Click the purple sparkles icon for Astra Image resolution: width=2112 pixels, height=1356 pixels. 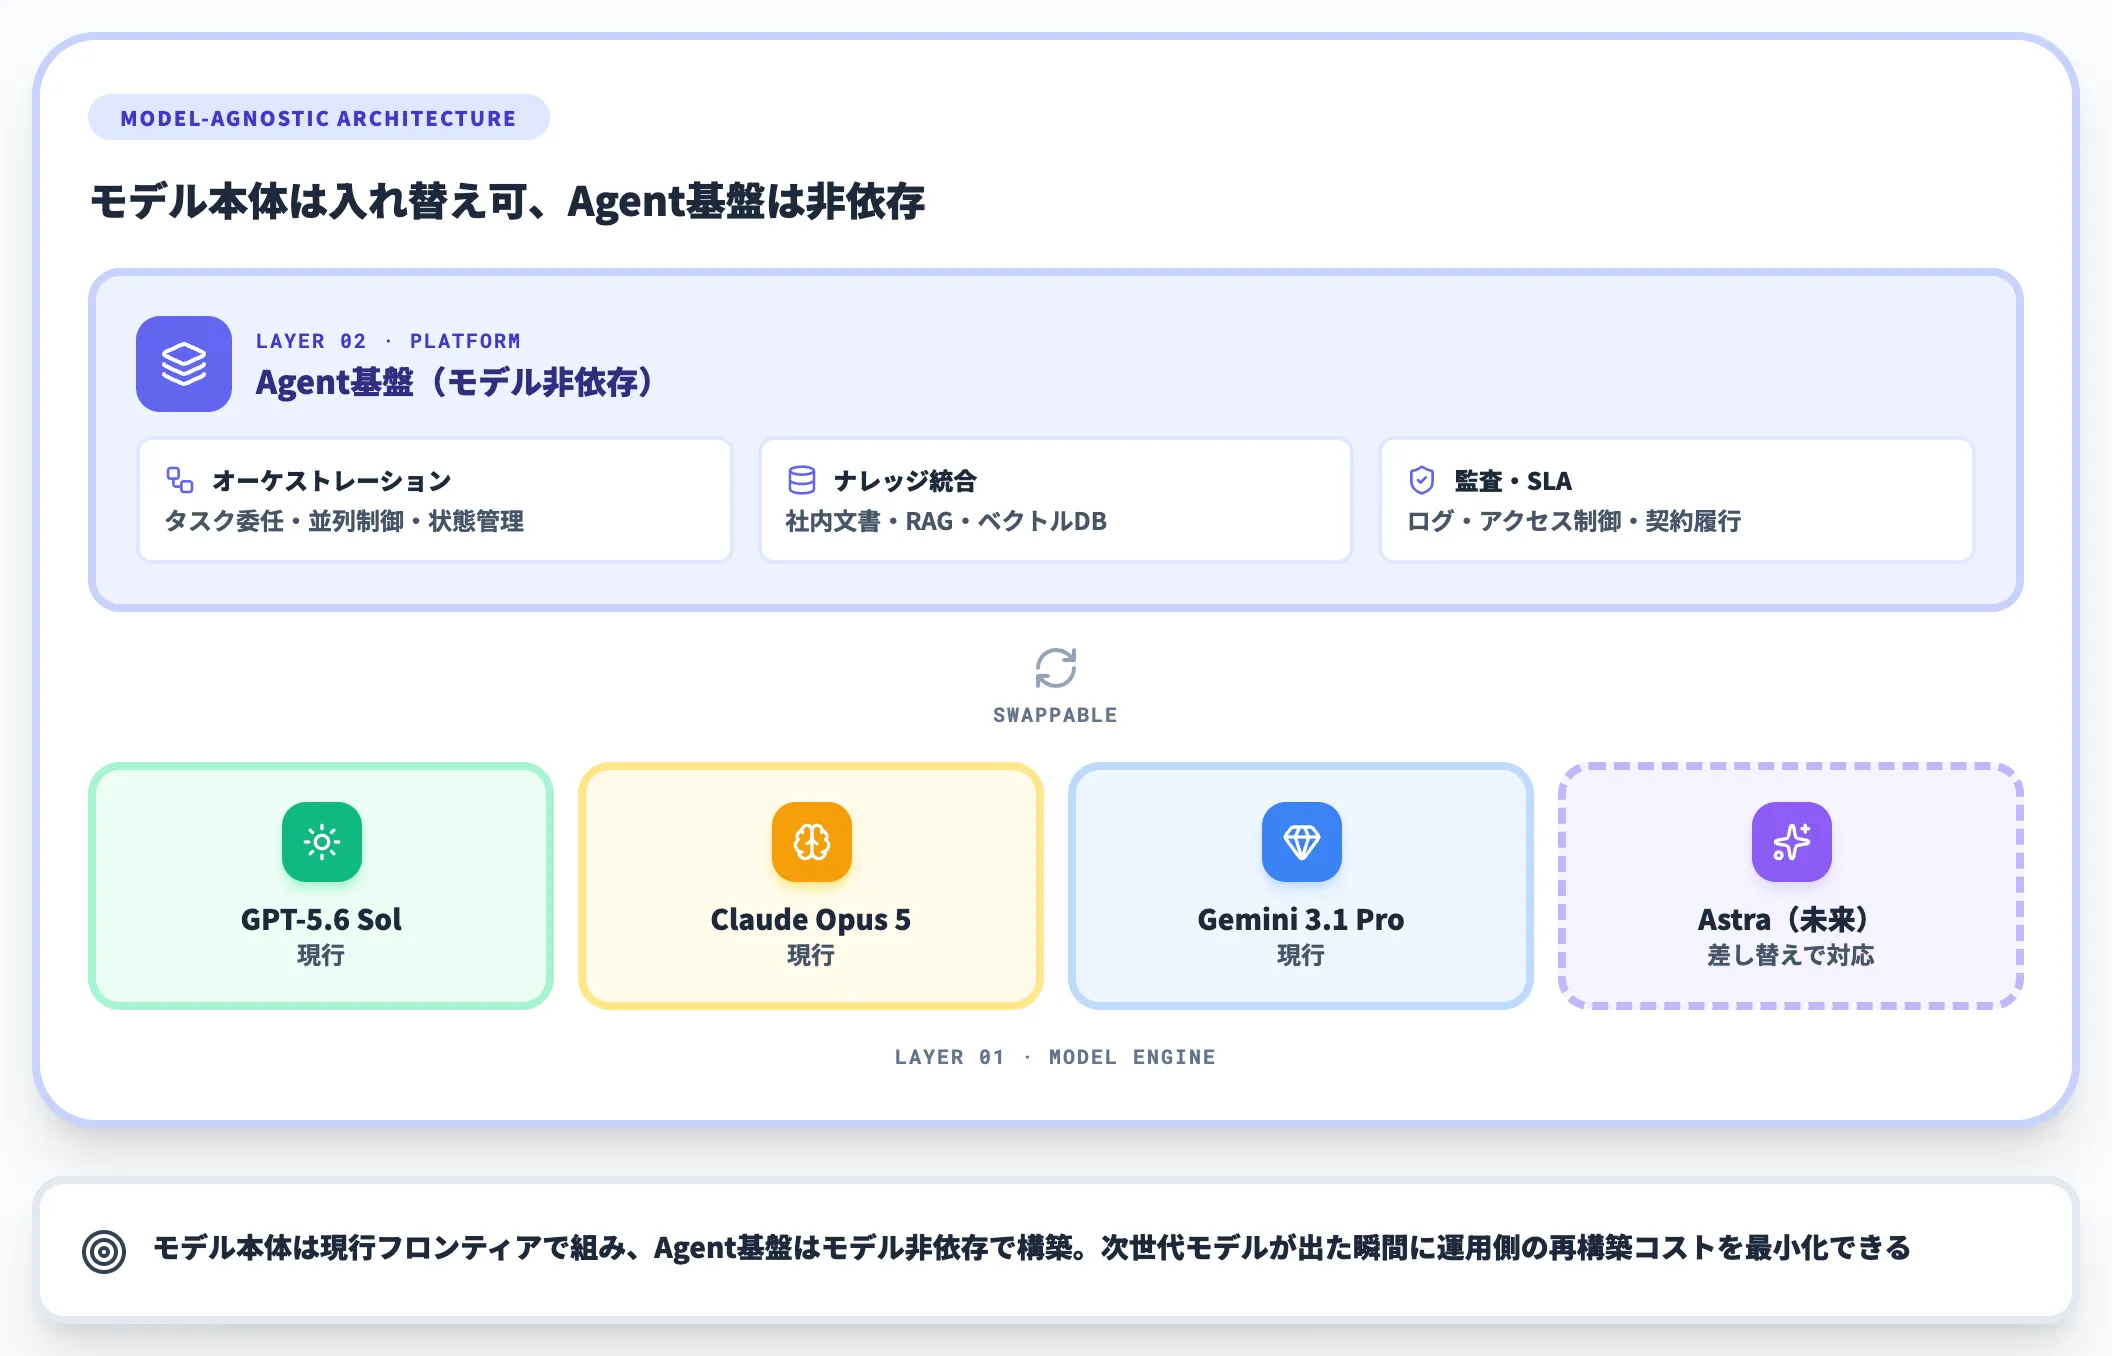click(1792, 842)
